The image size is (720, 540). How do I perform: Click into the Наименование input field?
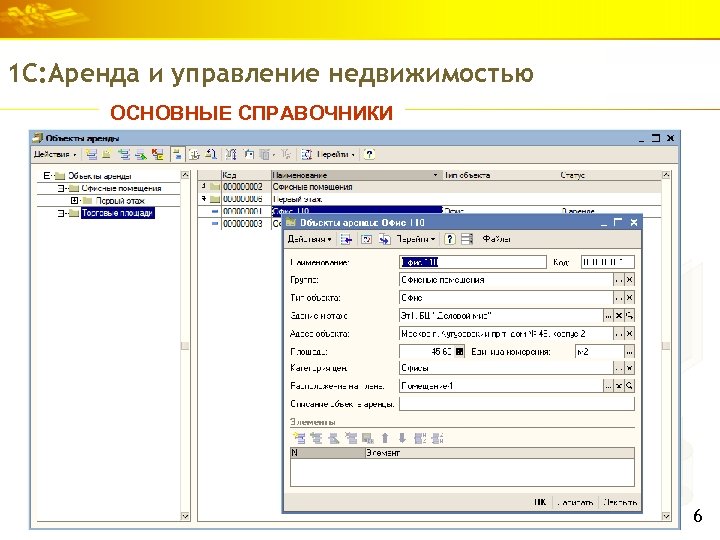[x=473, y=262]
